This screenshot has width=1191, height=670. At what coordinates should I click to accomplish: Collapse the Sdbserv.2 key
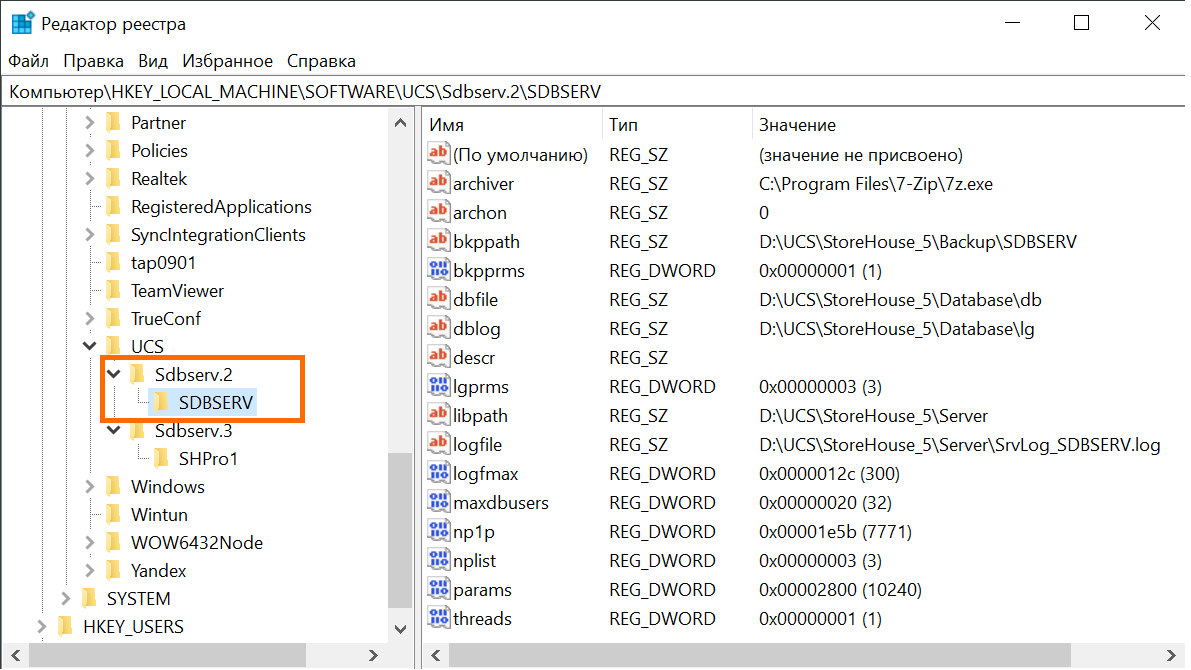pos(113,375)
